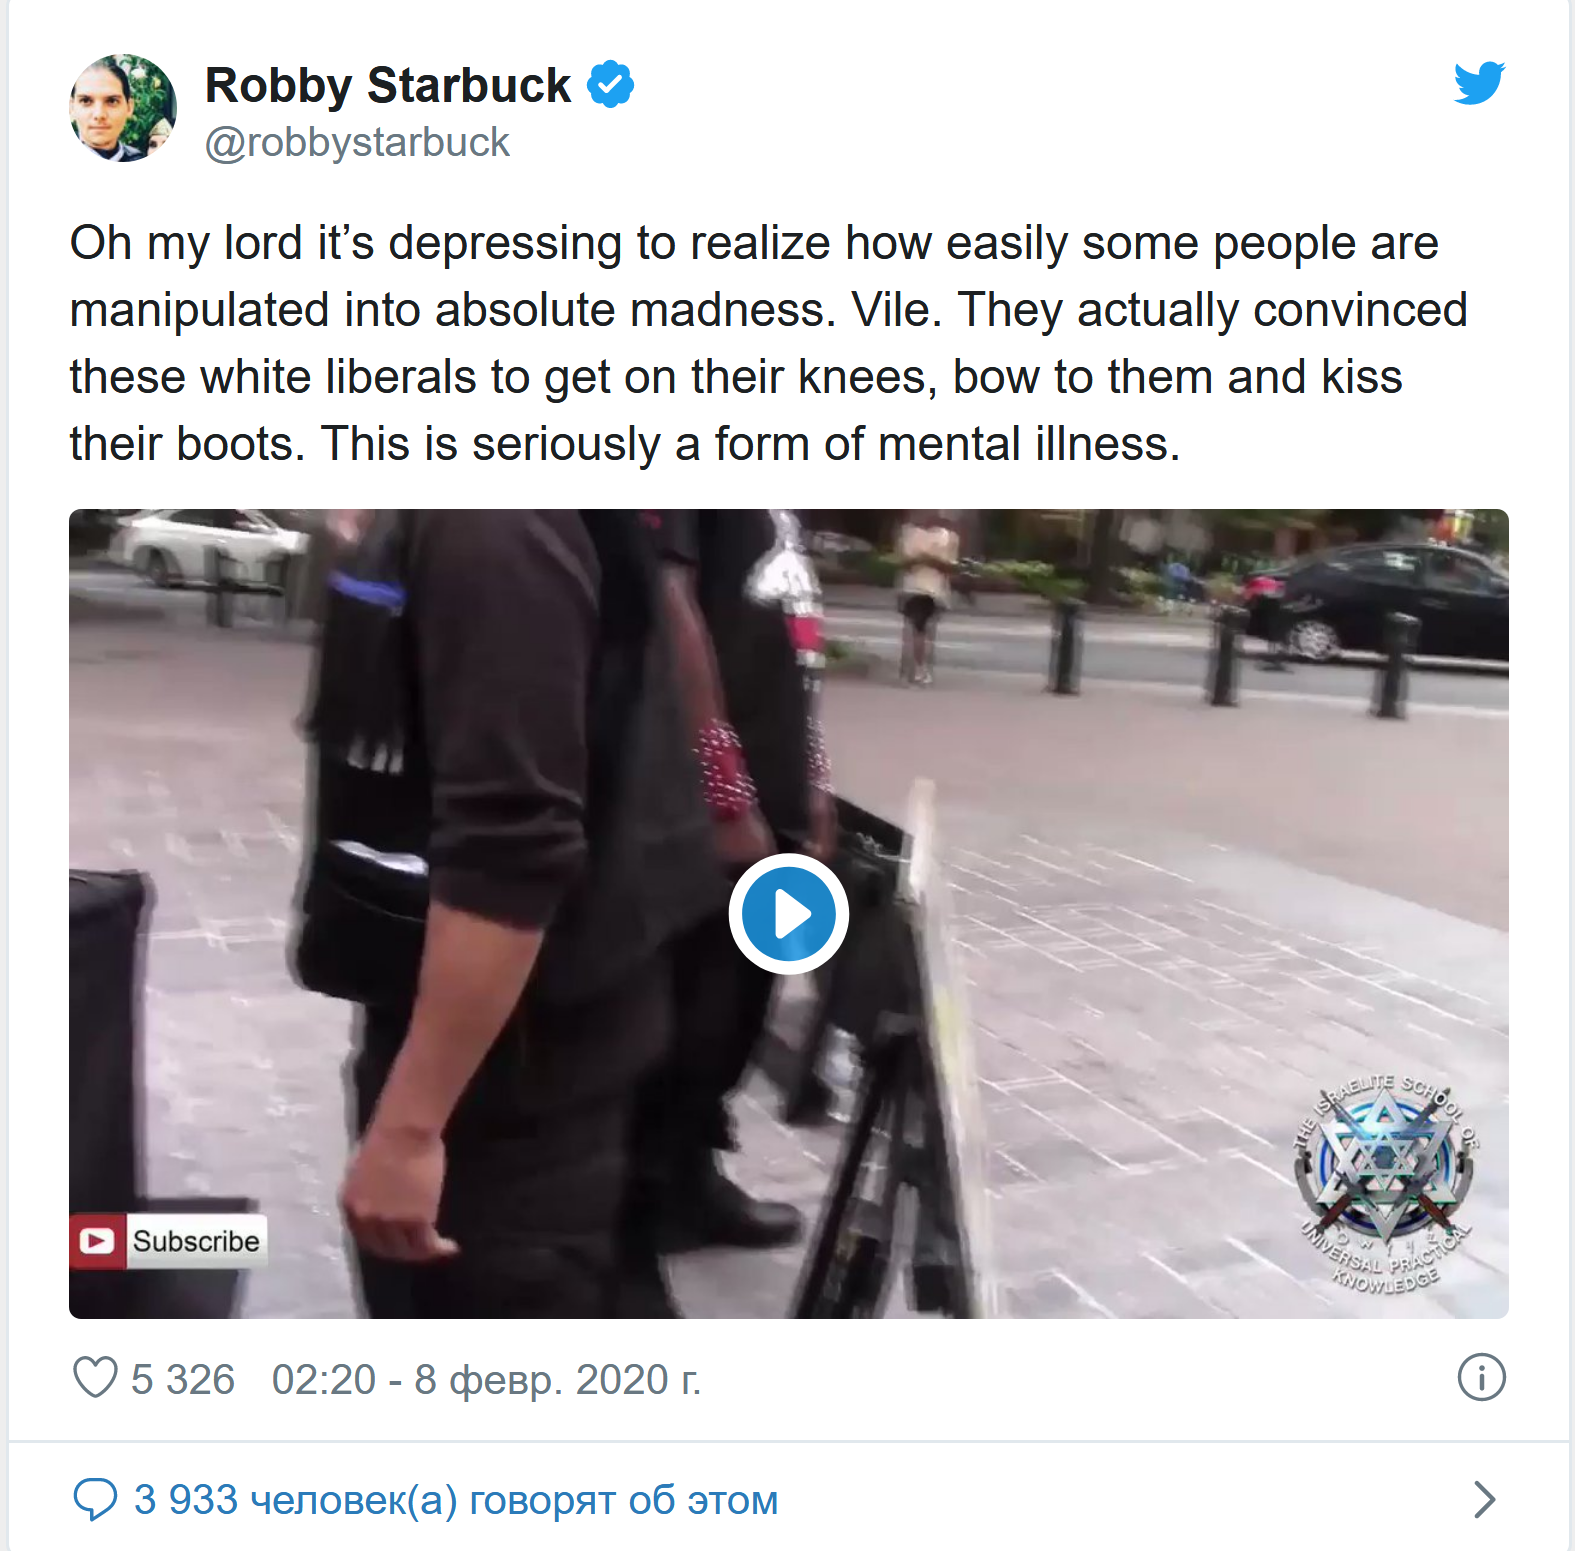This screenshot has width=1575, height=1551.
Task: Click the YouTube logo beside Subscribe
Action: [97, 1241]
